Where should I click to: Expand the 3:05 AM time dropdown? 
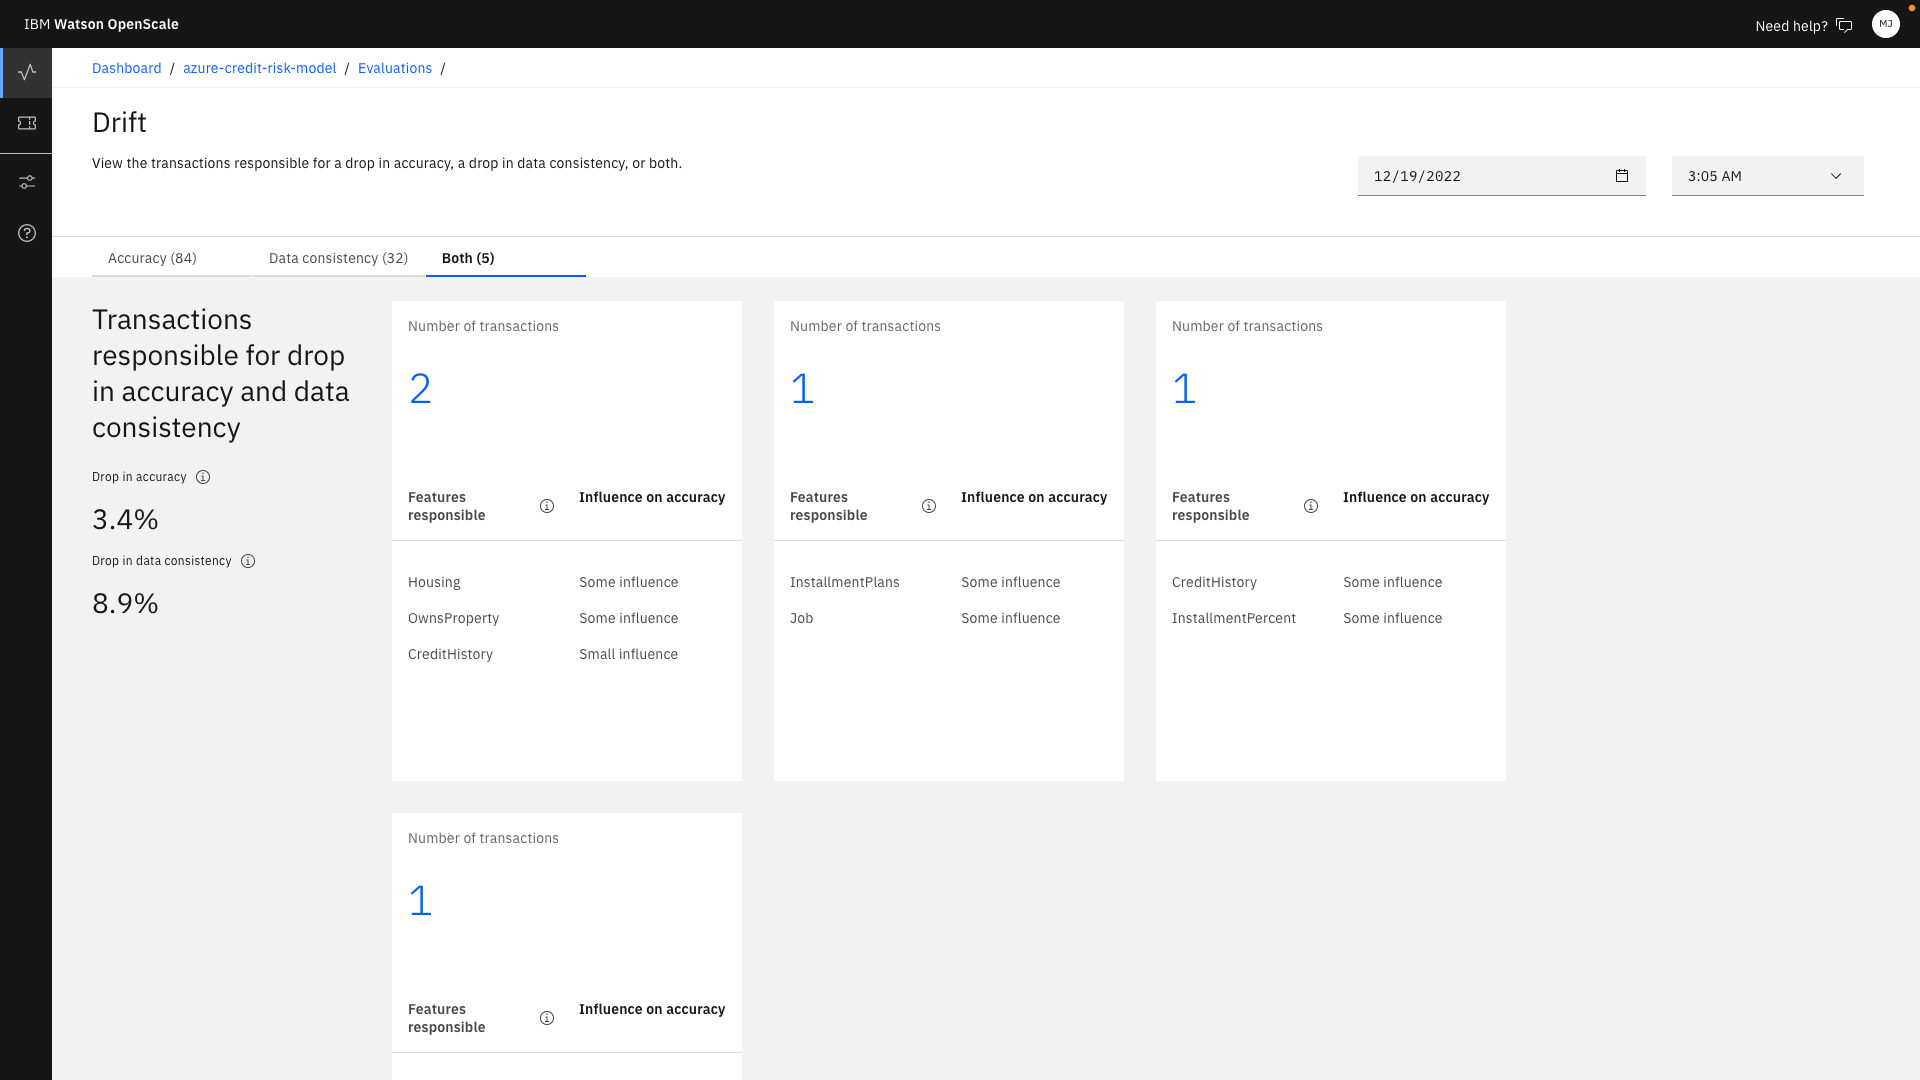(x=1767, y=176)
